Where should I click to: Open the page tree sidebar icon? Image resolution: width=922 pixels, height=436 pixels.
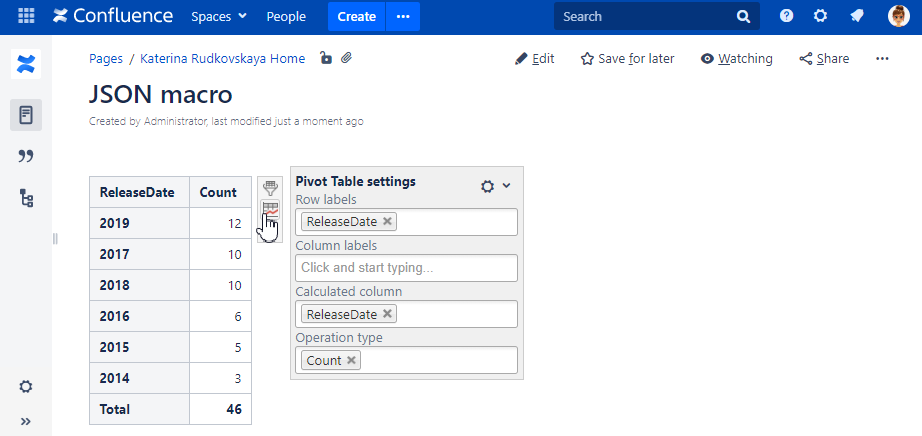click(x=26, y=198)
